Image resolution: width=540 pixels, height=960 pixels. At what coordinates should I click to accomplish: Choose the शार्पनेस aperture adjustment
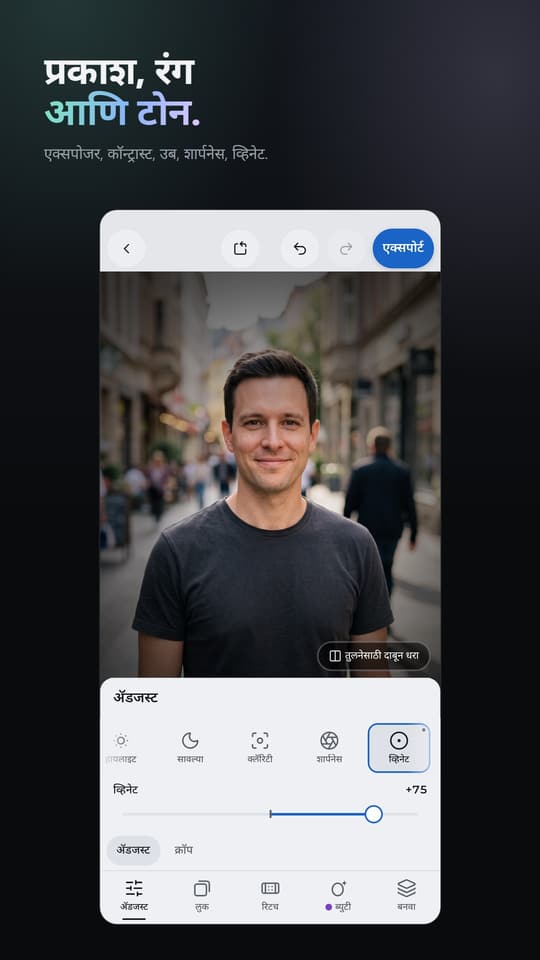(x=329, y=748)
